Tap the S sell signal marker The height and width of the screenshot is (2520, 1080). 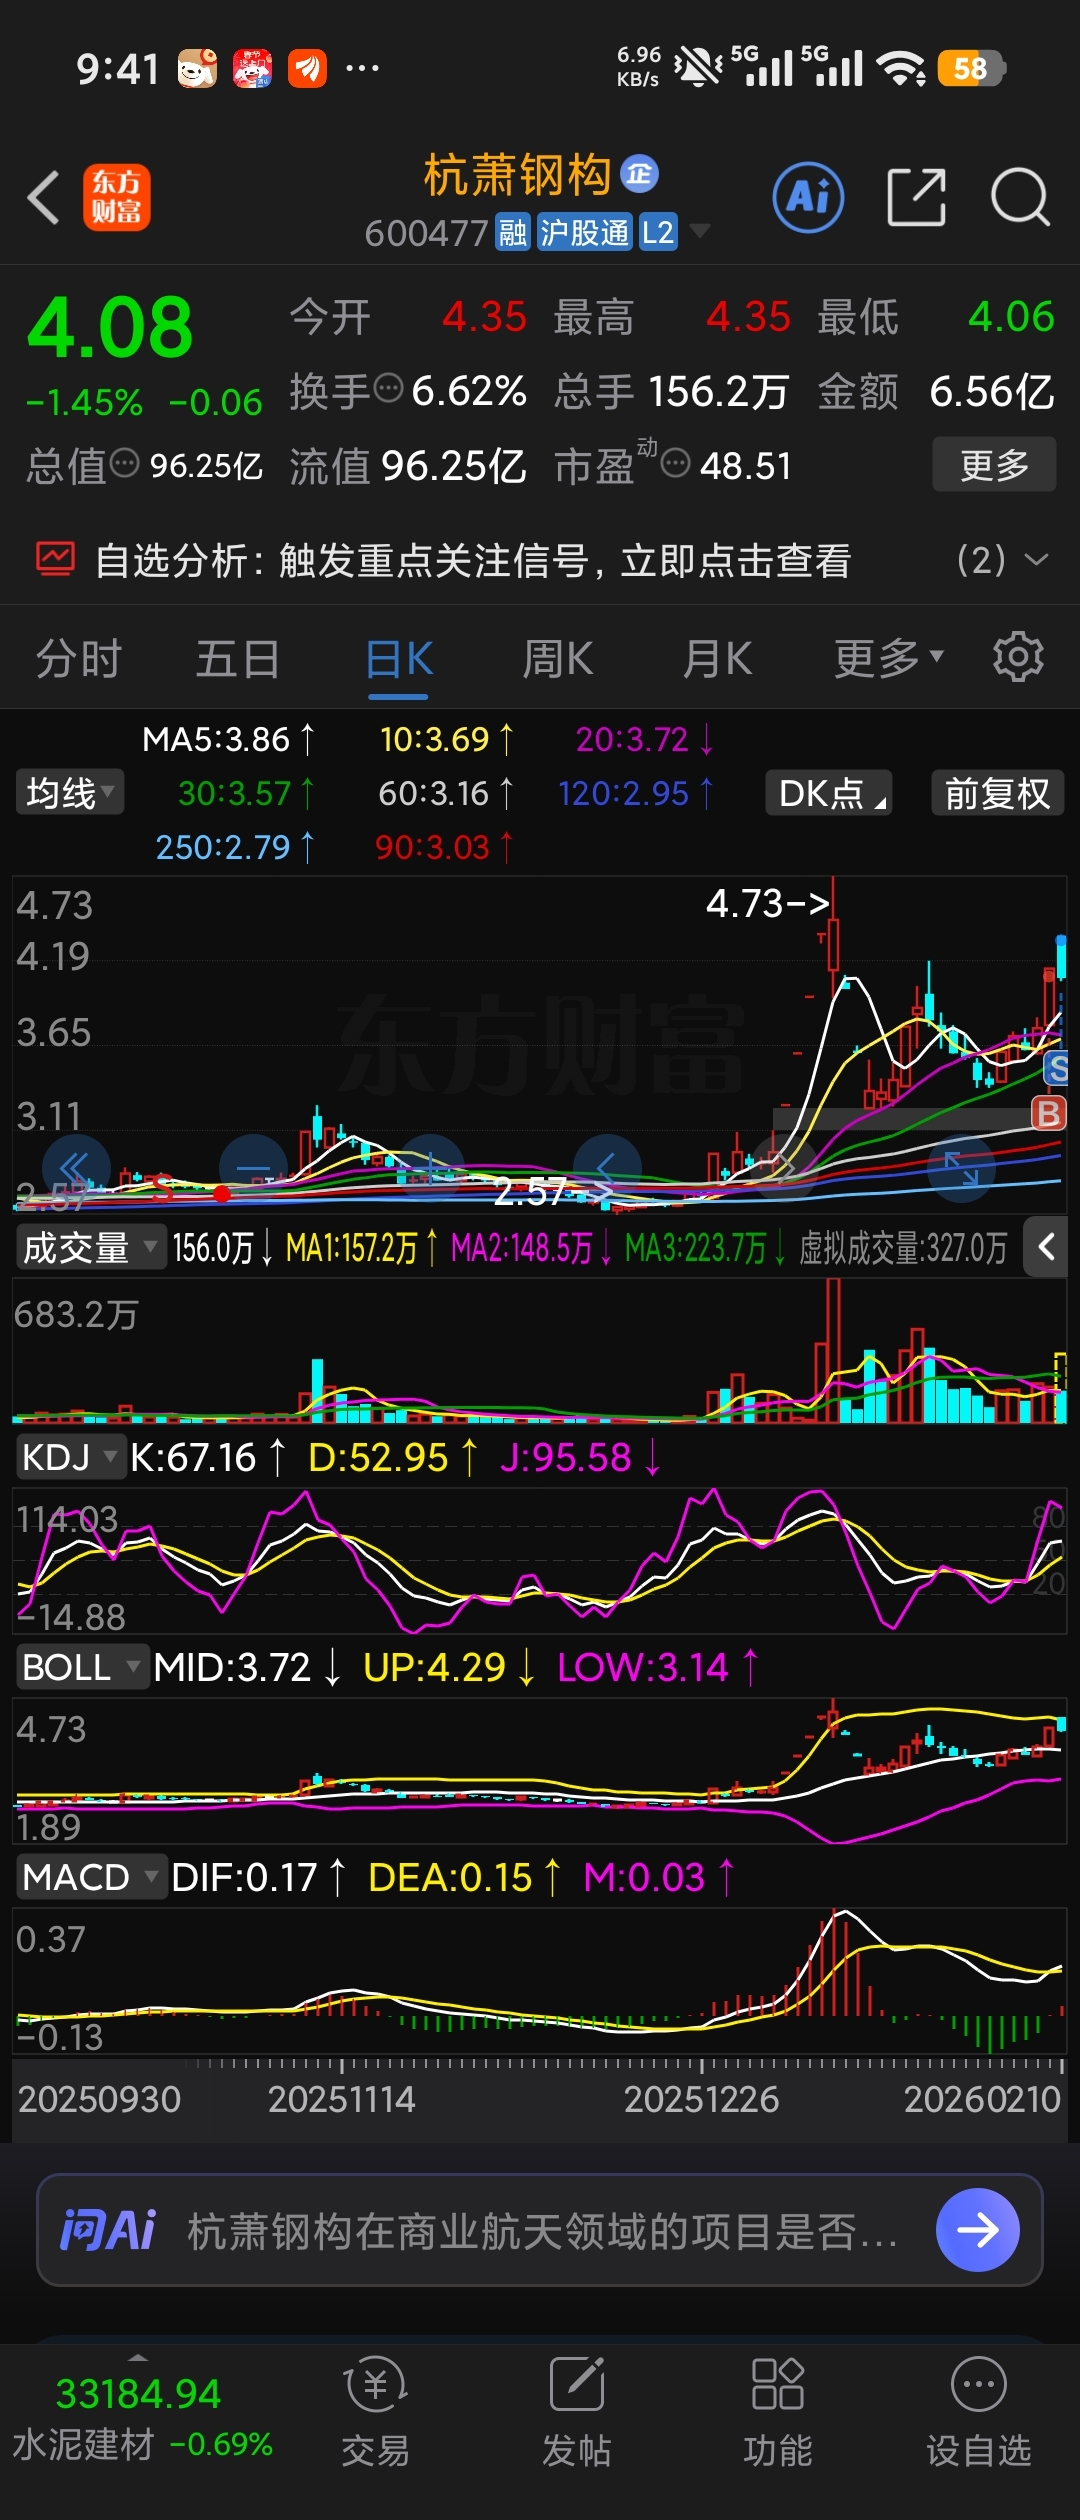click(x=1056, y=1068)
